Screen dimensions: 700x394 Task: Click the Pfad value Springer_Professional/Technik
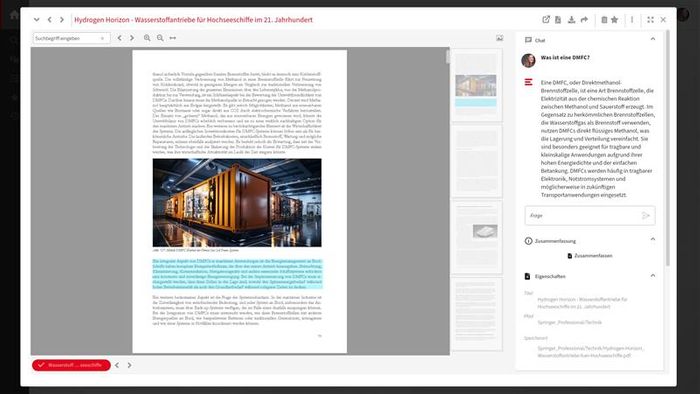coord(569,322)
